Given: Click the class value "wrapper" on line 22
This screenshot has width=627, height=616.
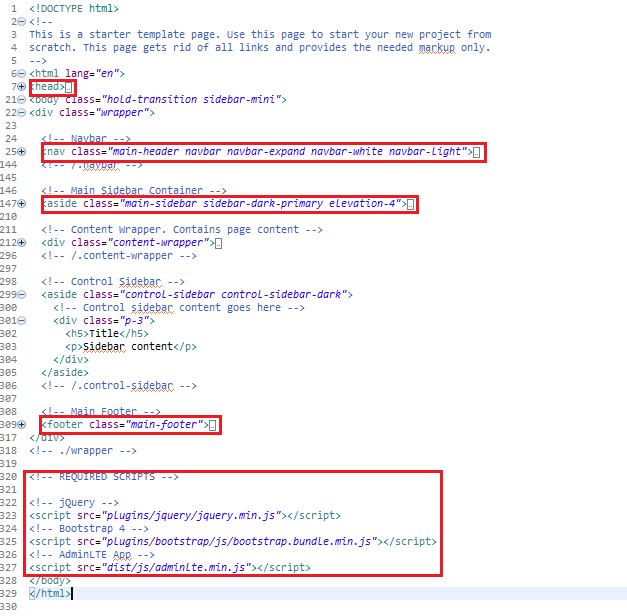Looking at the screenshot, I should pos(122,112).
